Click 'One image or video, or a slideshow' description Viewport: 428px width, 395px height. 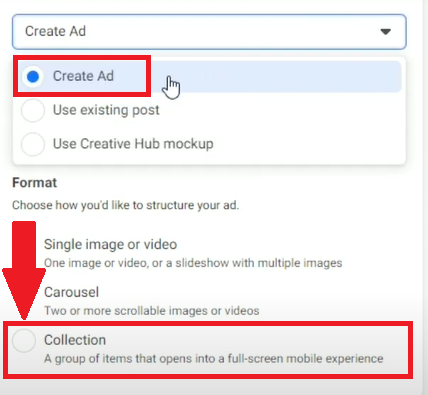click(x=193, y=263)
